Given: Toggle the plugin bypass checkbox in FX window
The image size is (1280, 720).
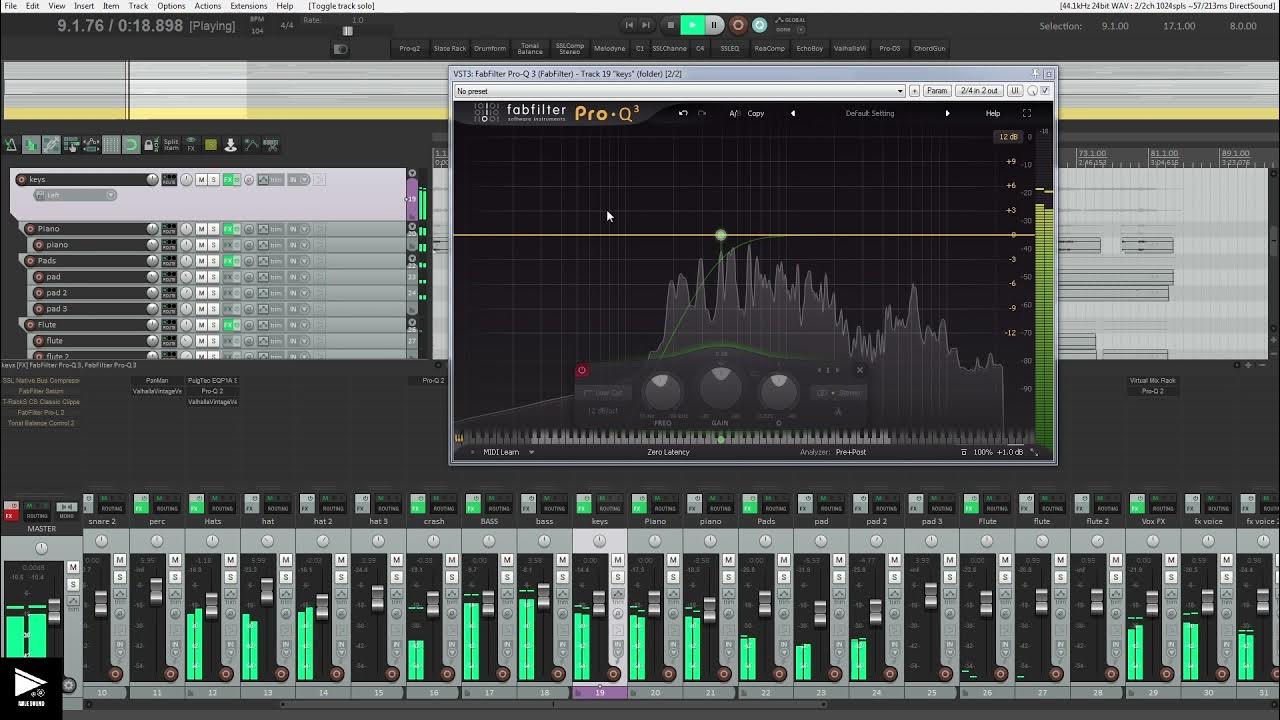Looking at the screenshot, I should tap(1045, 90).
